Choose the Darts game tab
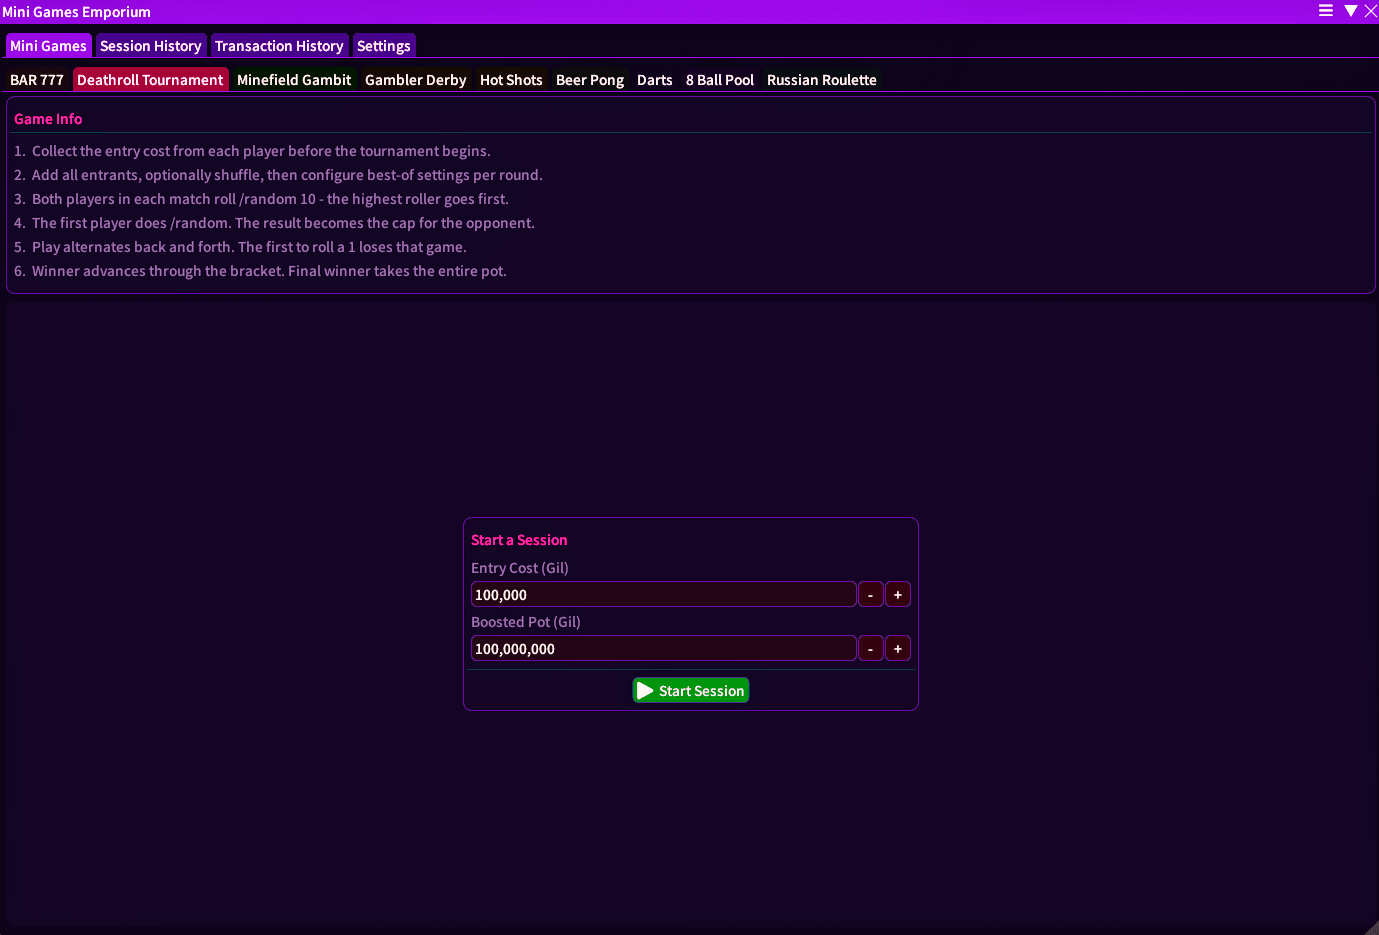 coord(655,80)
